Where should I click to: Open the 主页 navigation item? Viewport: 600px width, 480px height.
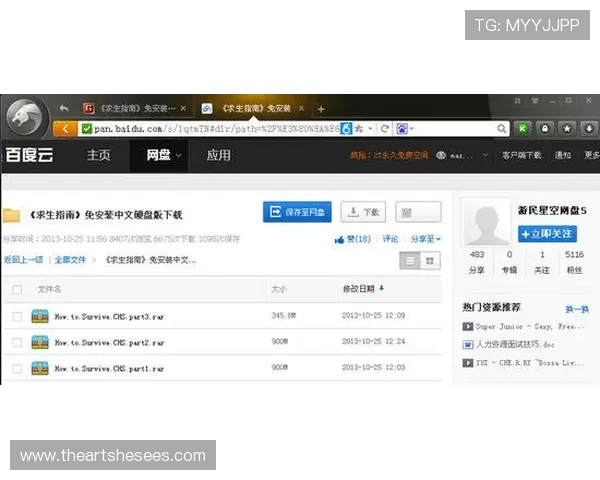pos(99,155)
